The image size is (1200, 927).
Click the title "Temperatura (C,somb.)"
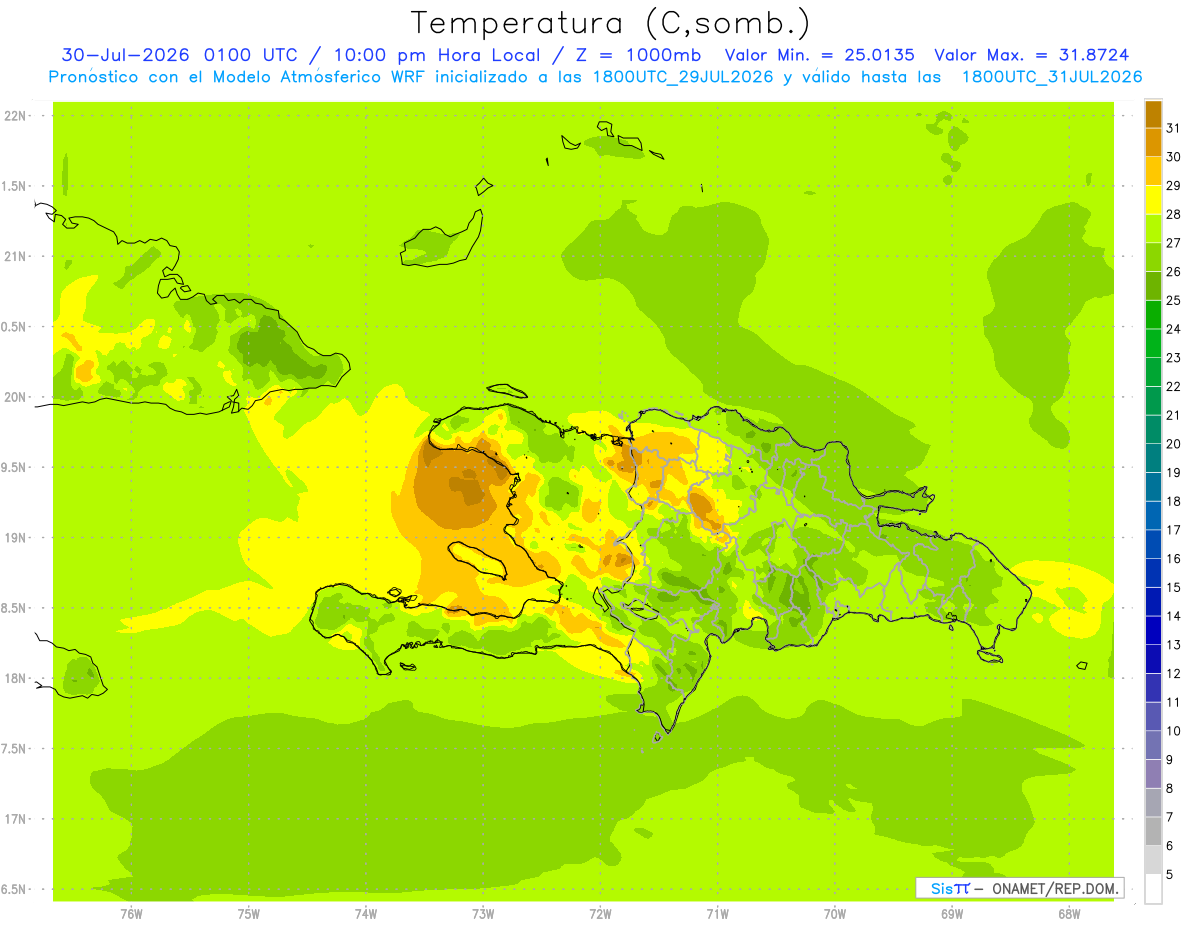click(610, 23)
